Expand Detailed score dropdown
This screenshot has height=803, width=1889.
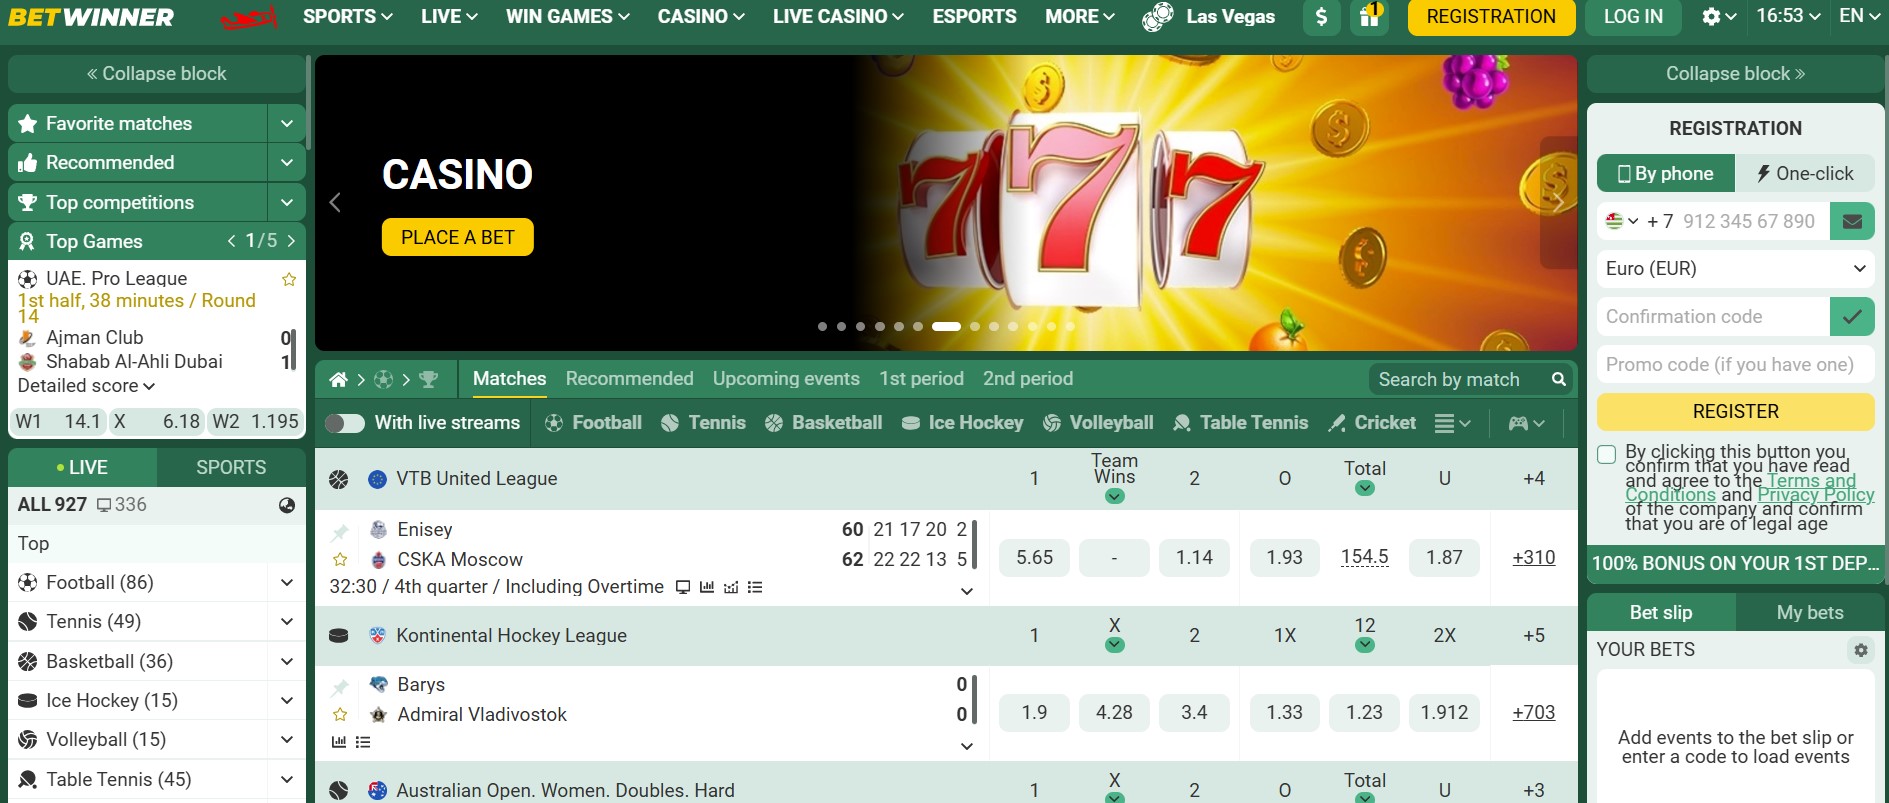pos(86,386)
